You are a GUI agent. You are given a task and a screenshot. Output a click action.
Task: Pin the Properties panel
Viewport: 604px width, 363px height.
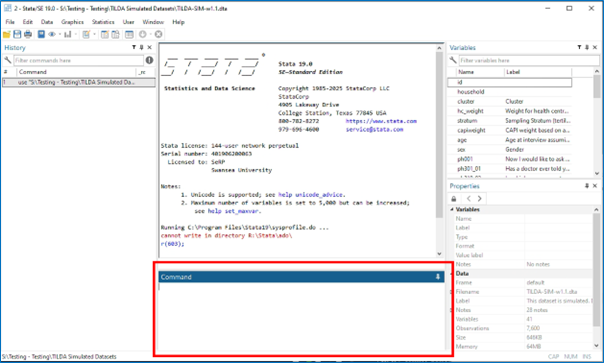click(x=587, y=186)
